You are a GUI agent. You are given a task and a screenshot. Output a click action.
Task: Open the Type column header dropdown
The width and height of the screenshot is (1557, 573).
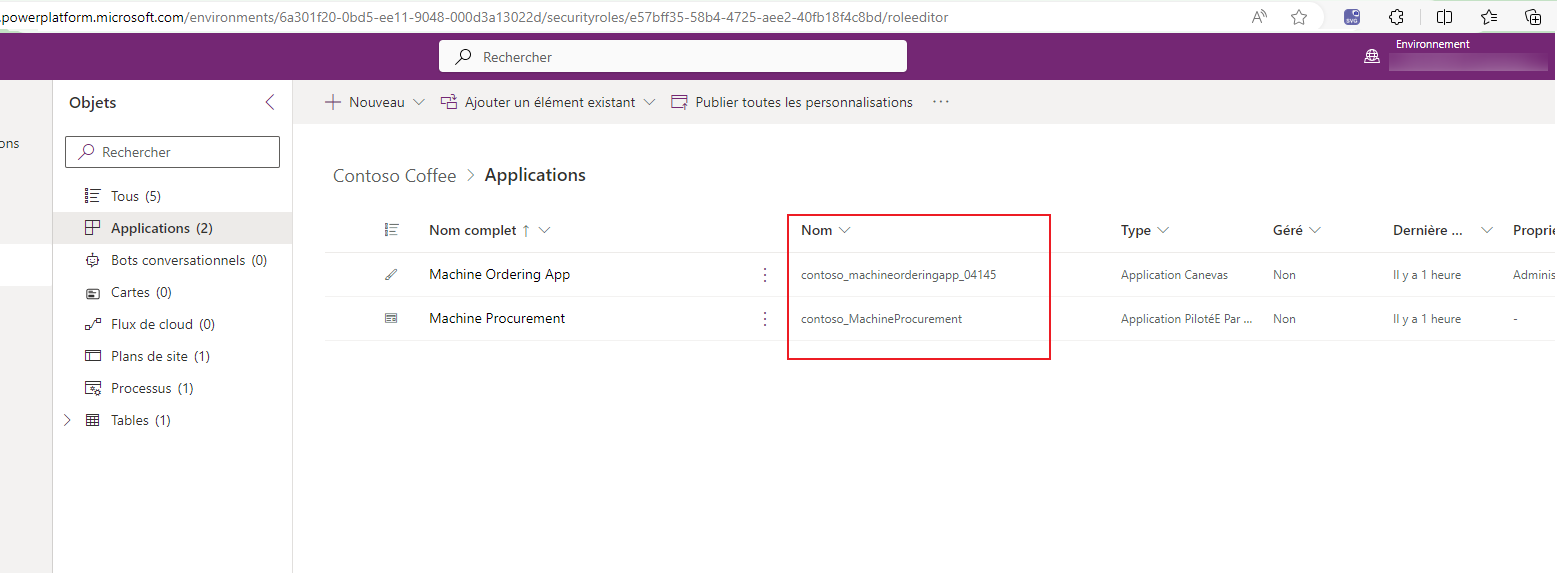(x=1163, y=230)
